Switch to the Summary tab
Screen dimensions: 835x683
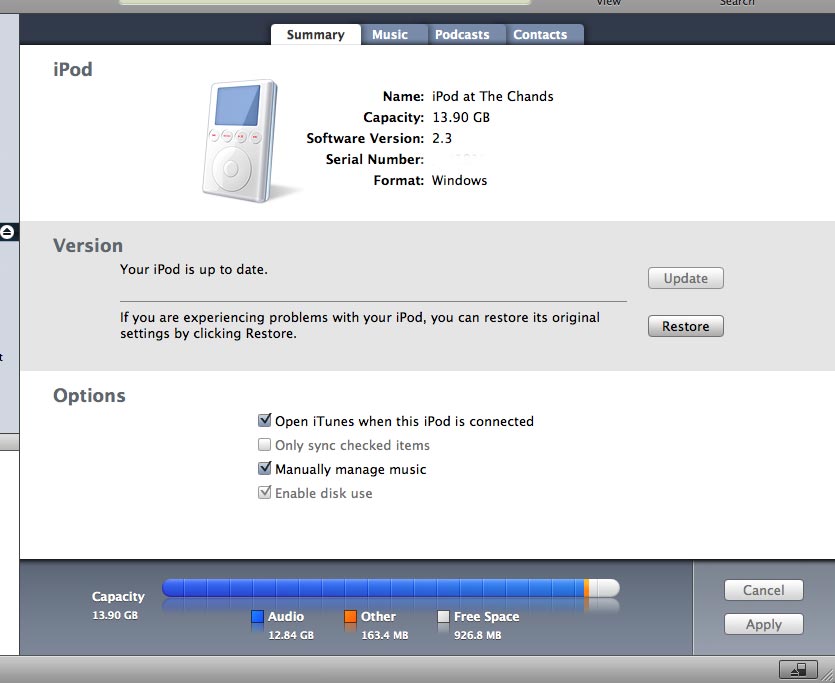pyautogui.click(x=316, y=35)
